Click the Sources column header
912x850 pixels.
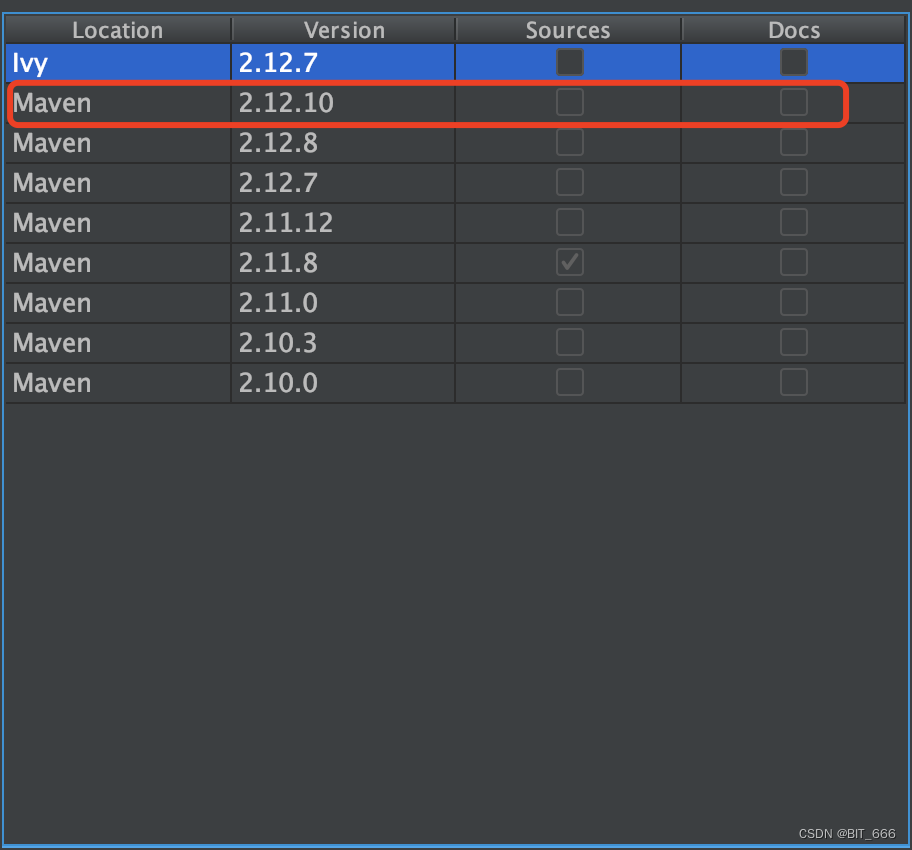(568, 30)
